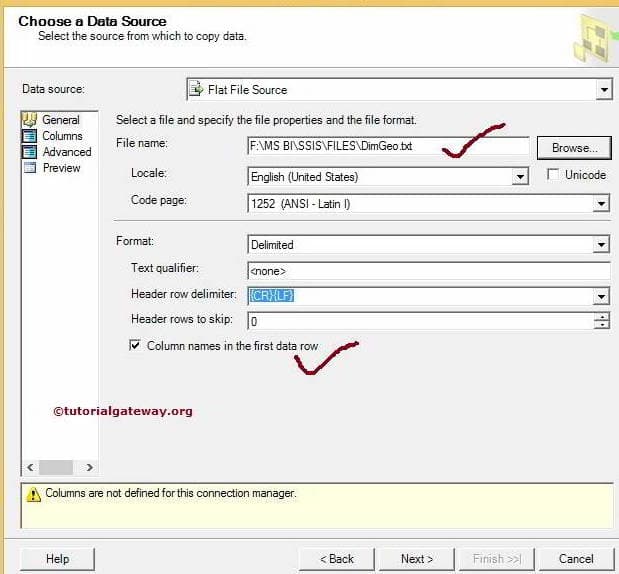Proceed with the Next button
Viewport: 619px width, 574px height.
pyautogui.click(x=417, y=559)
